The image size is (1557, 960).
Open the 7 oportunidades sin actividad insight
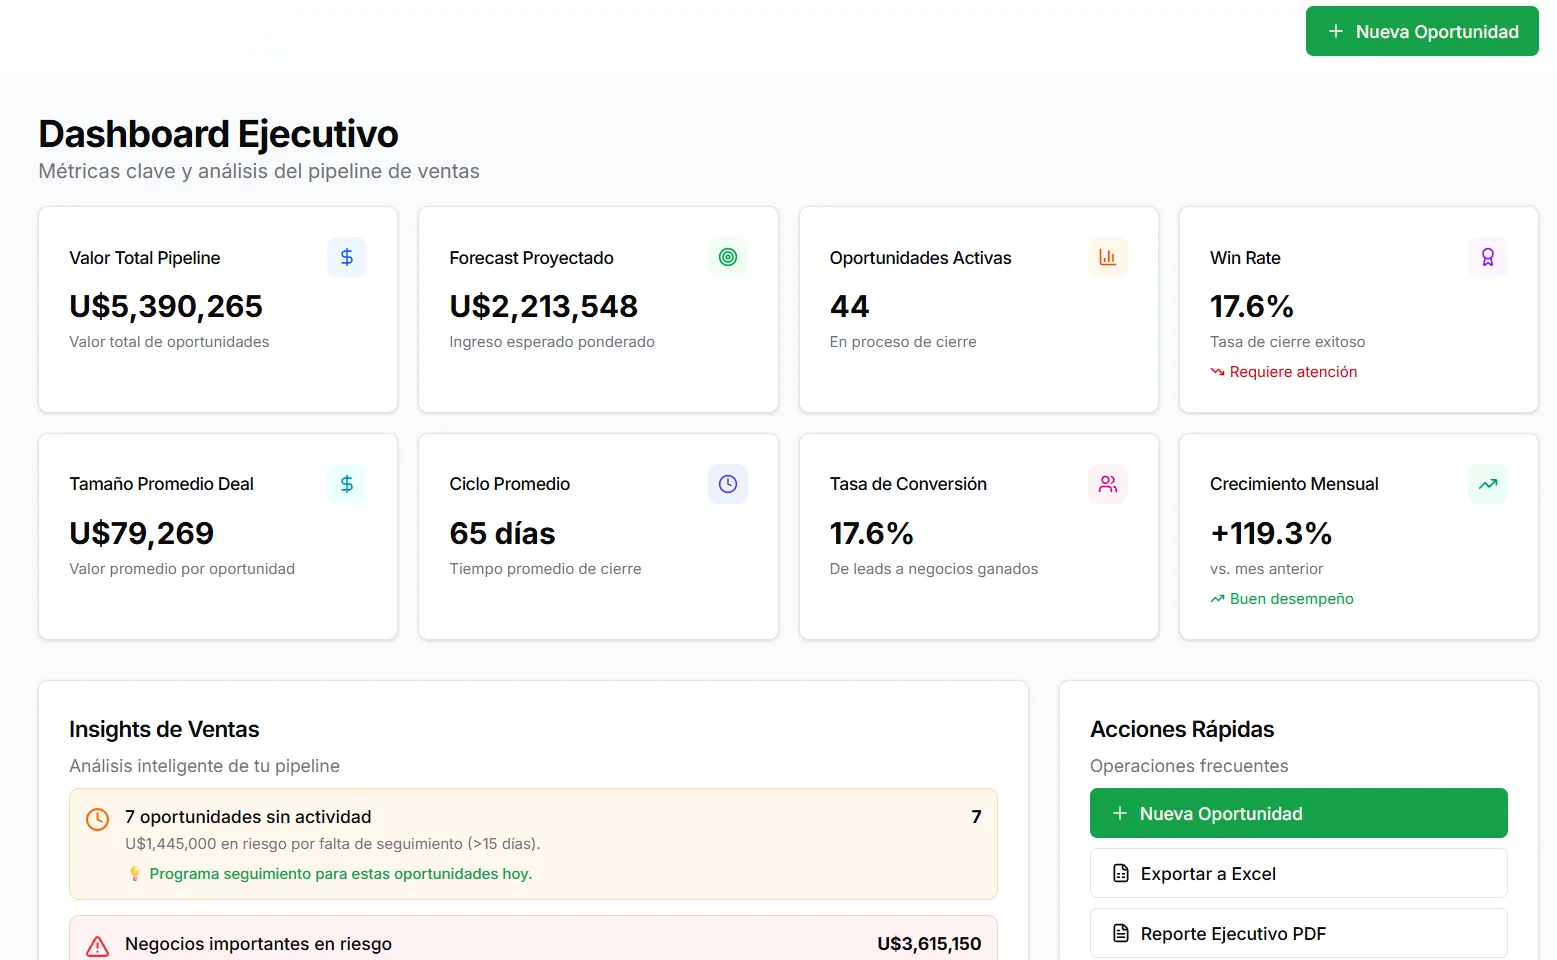coord(533,844)
